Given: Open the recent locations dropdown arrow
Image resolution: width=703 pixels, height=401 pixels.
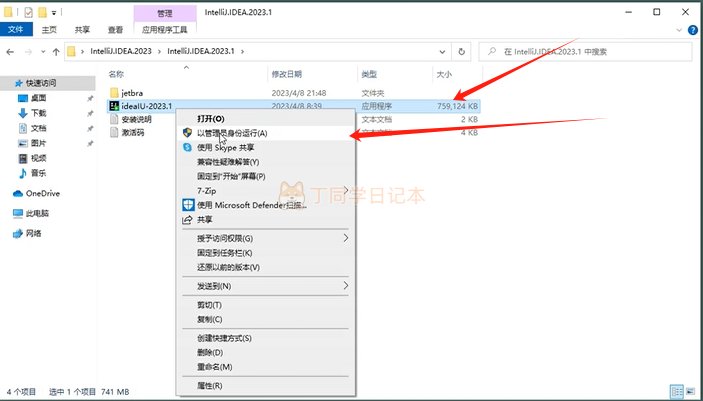Looking at the screenshot, I should pos(43,52).
